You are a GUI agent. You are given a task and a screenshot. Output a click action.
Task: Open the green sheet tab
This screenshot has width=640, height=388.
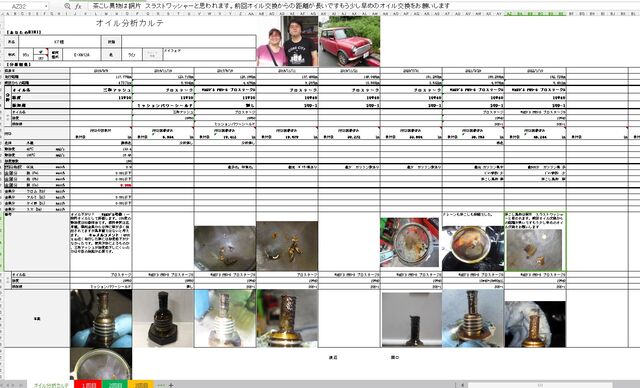pyautogui.click(x=116, y=385)
